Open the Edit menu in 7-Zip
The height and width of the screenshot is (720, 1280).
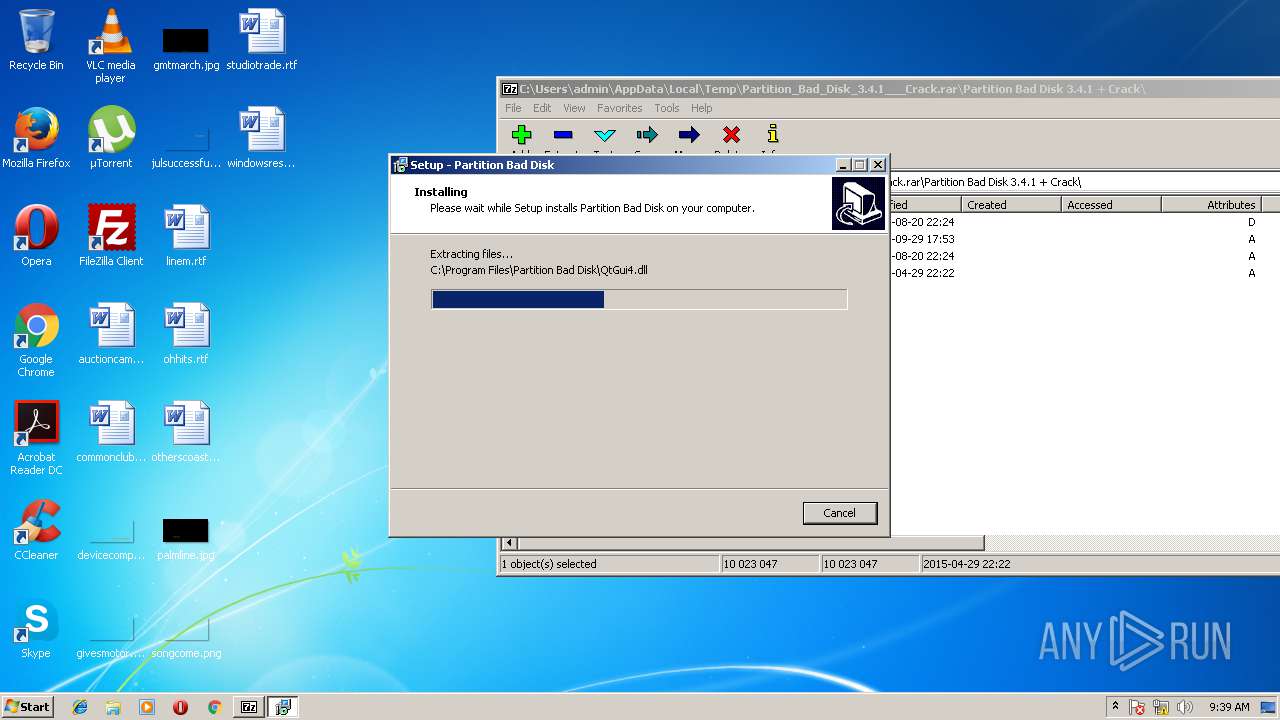542,108
